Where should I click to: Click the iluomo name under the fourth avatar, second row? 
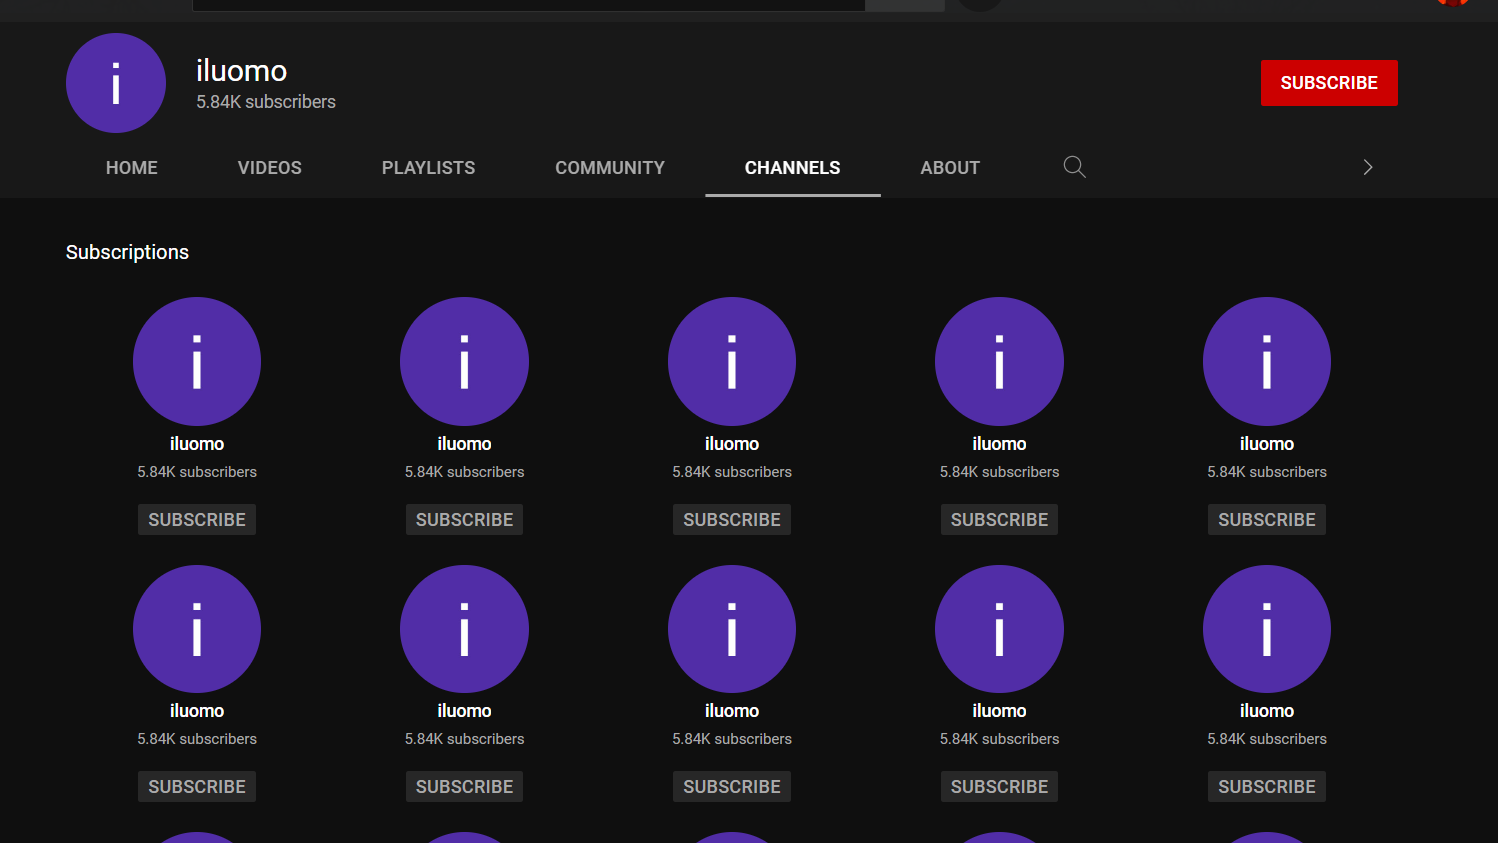pos(999,711)
